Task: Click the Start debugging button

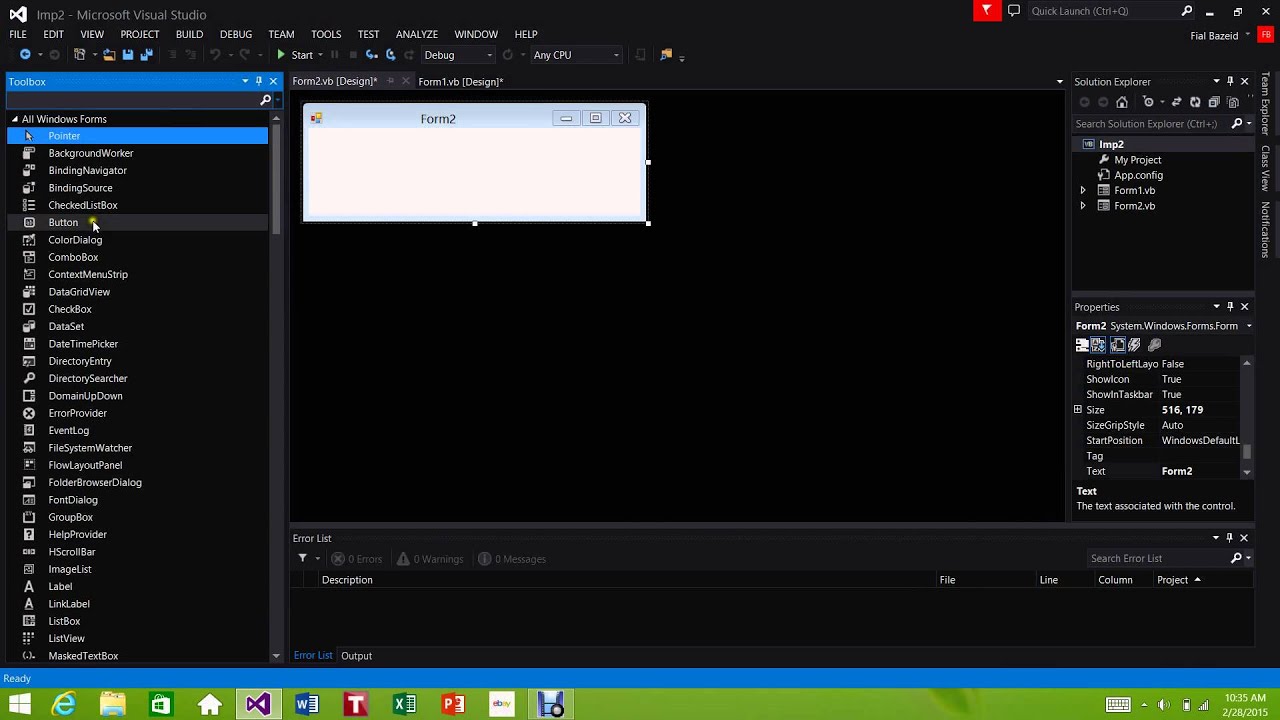Action: coord(297,55)
